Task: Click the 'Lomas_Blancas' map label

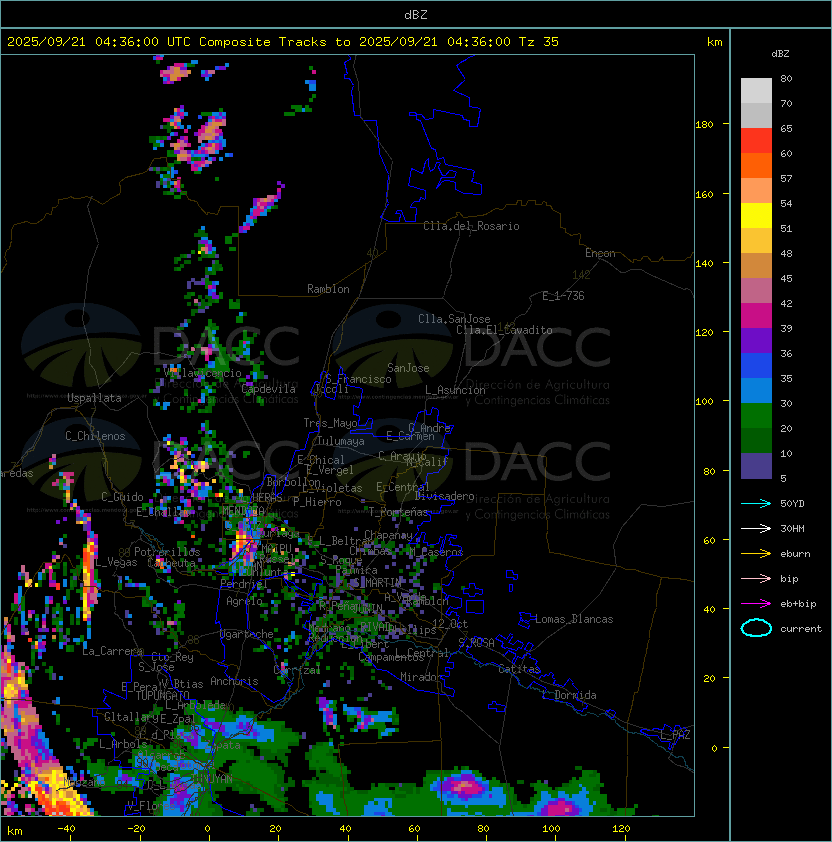Action: (574, 619)
